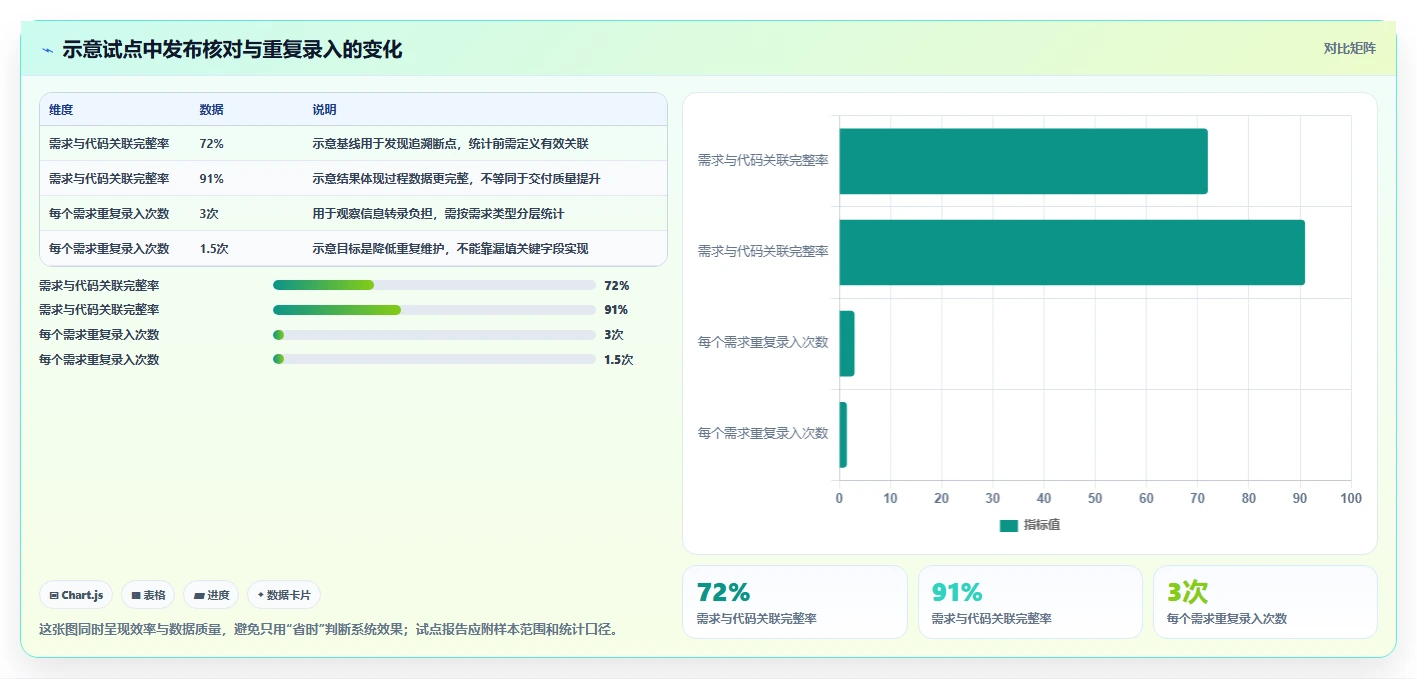Click the 指标值 legend text
This screenshot has width=1417, height=679.
tap(1041, 525)
